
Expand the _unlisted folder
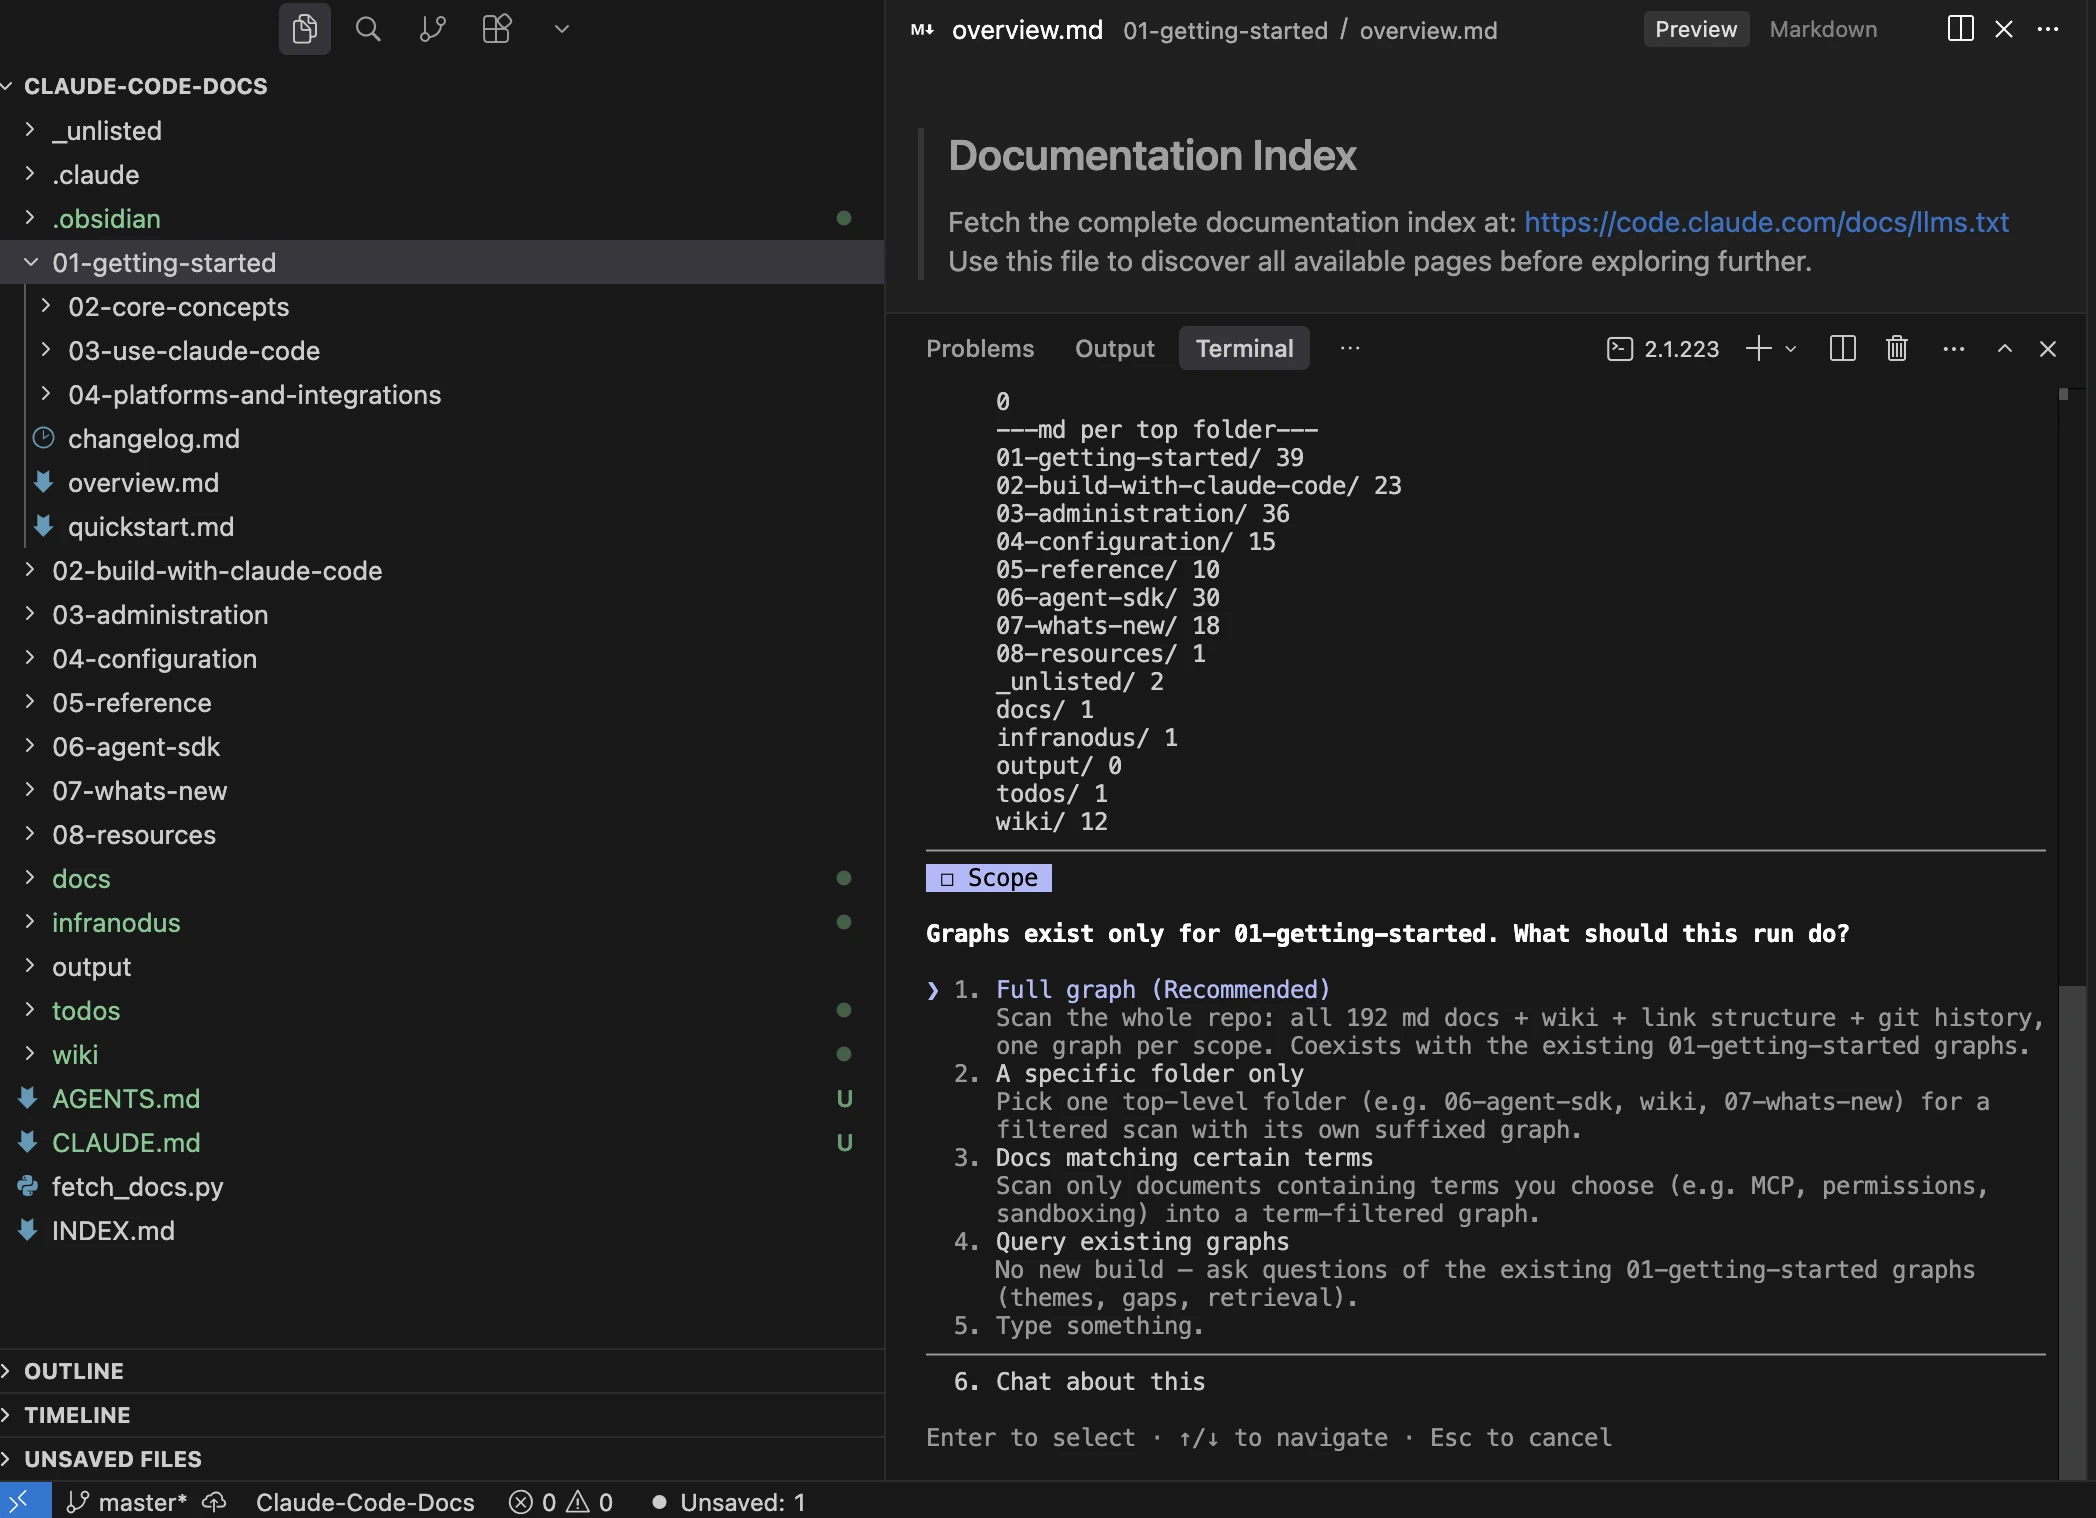tap(442, 130)
